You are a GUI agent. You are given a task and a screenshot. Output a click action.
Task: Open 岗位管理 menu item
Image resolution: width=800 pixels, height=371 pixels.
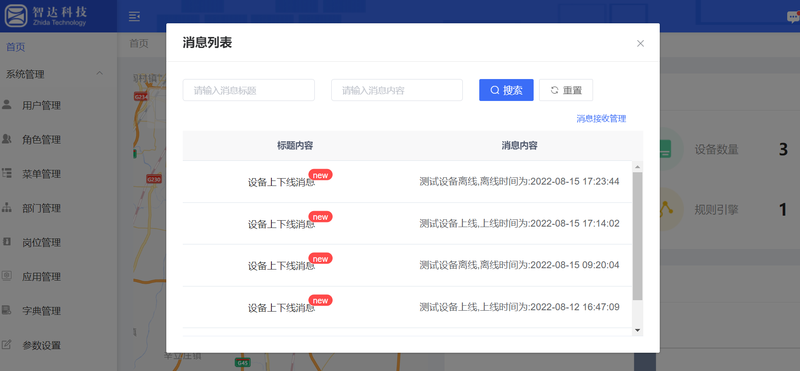click(x=41, y=242)
